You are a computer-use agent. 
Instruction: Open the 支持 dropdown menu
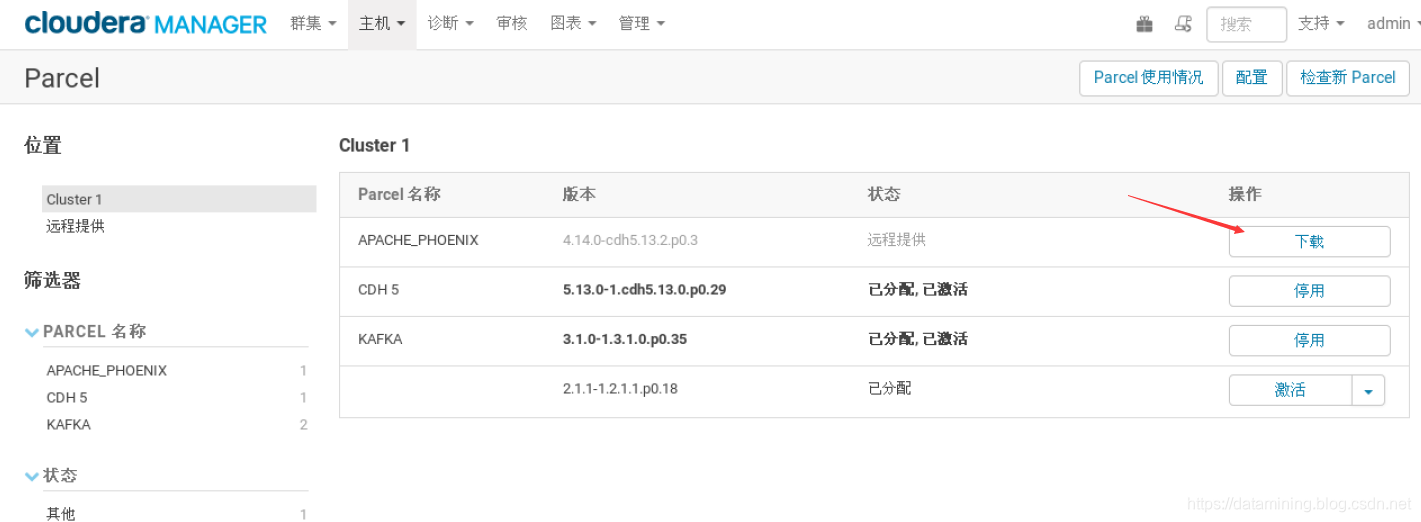tap(1321, 23)
